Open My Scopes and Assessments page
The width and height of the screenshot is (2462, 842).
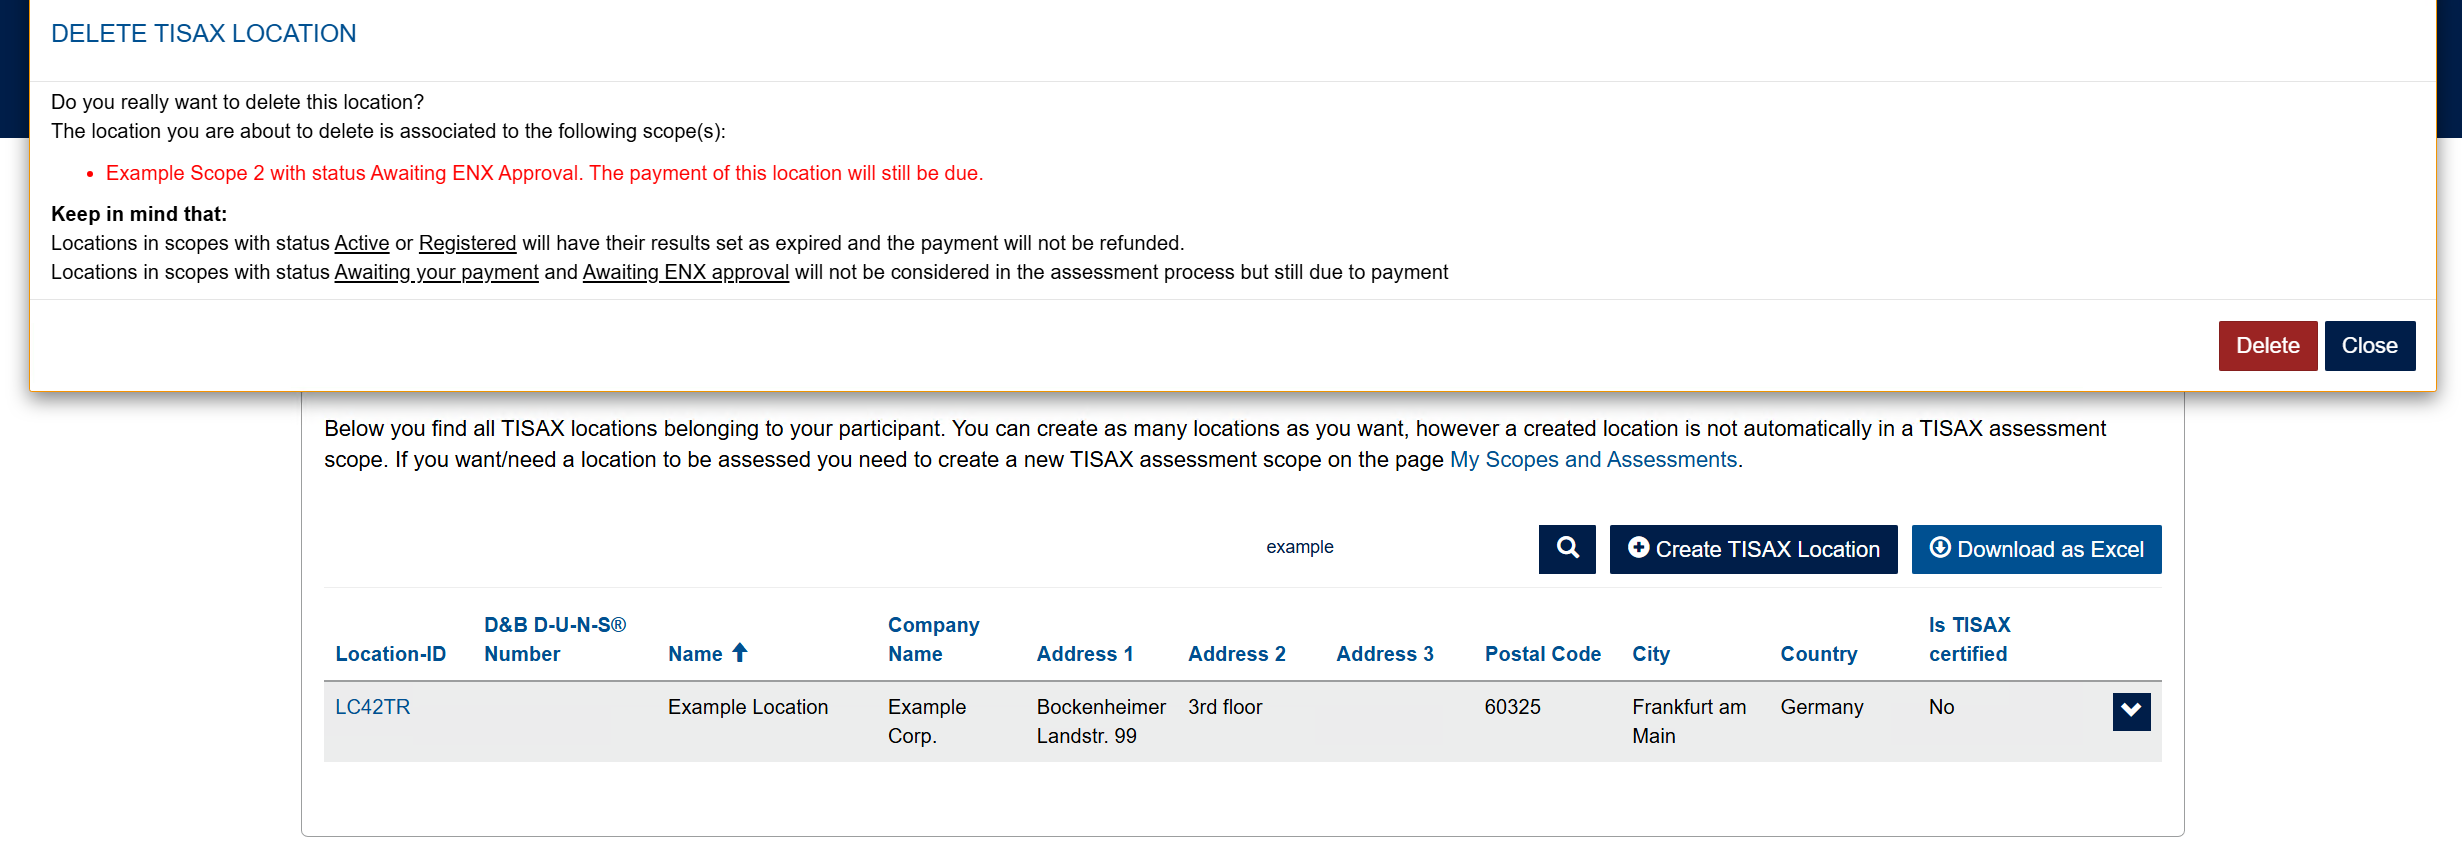click(x=1593, y=459)
